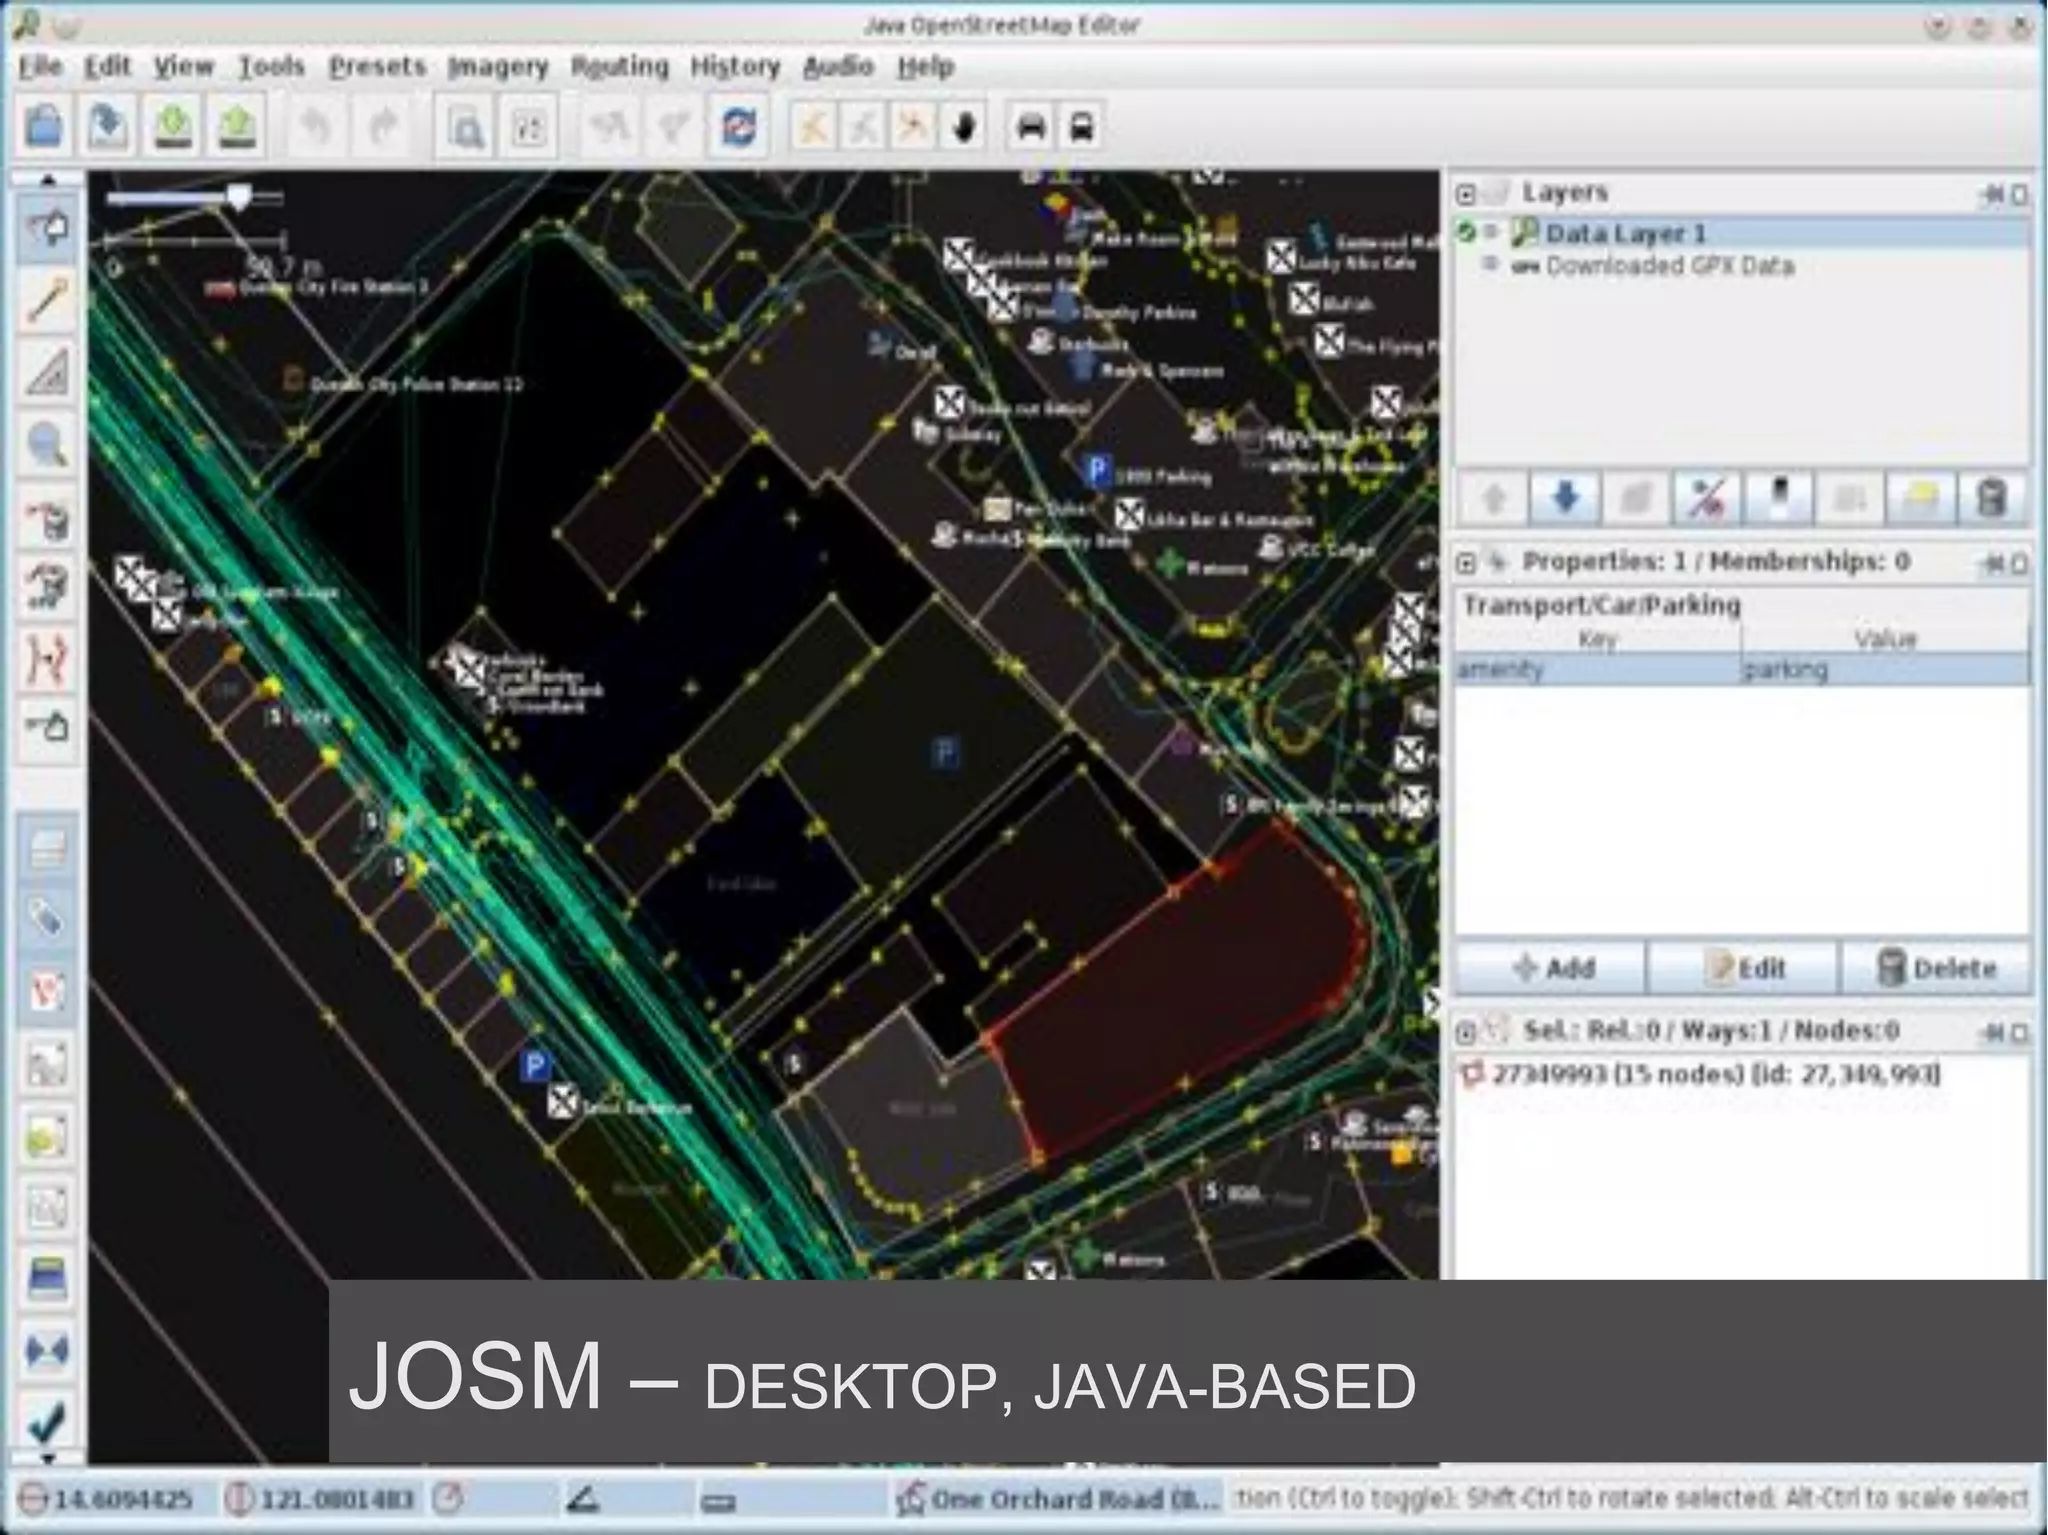This screenshot has width=2048, height=1535.
Task: Unpin the Properties panel with pin icon
Action: pos(1991,565)
